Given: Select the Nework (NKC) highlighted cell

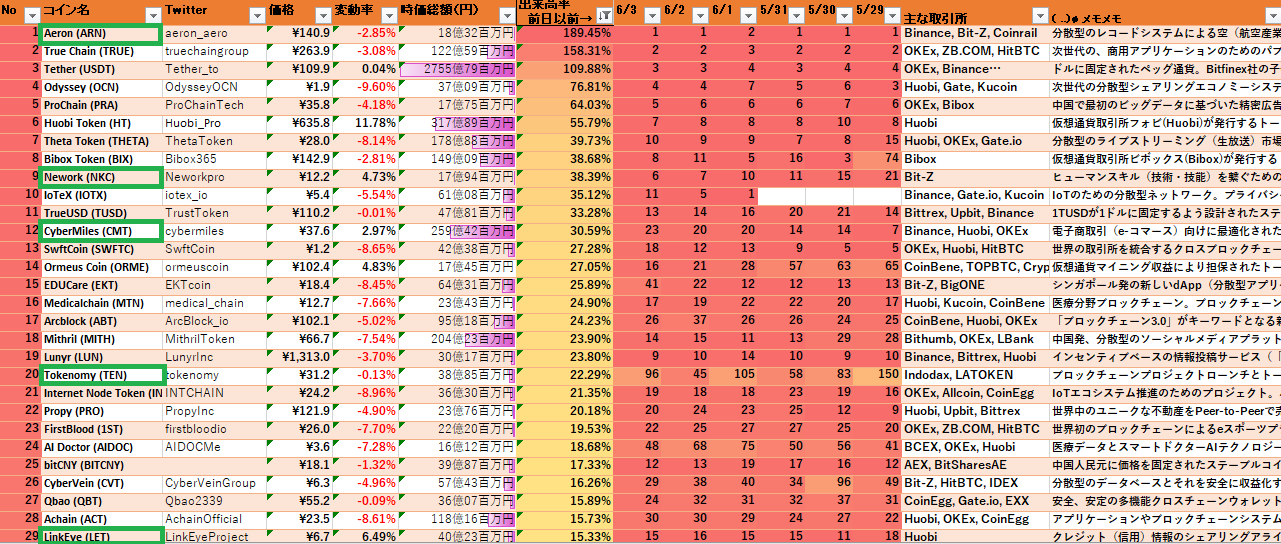Looking at the screenshot, I should click(x=100, y=177).
